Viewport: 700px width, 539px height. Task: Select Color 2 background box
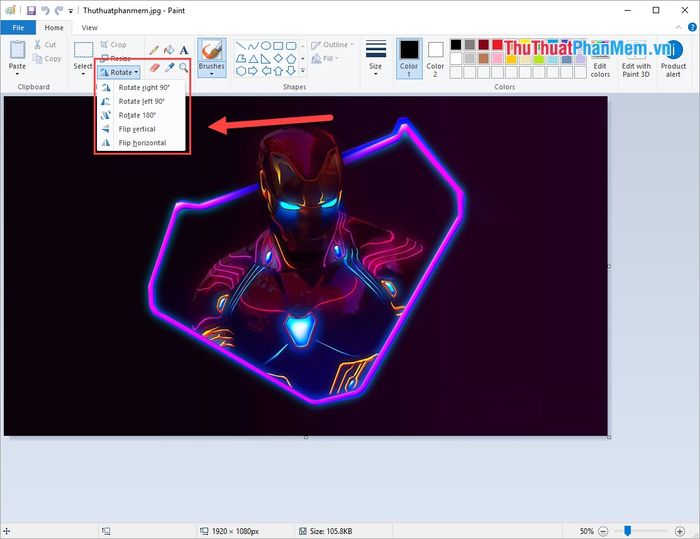point(436,56)
